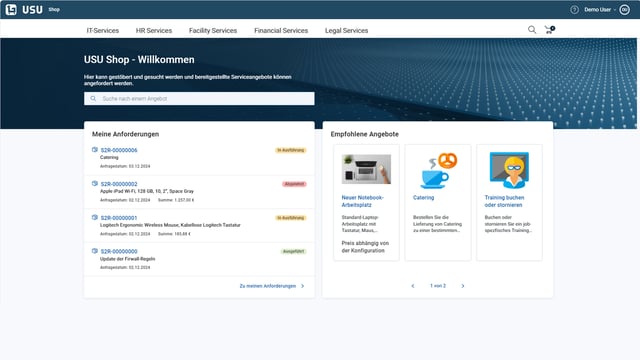Click the USU logo icon
The image size is (640, 360).
11,9
